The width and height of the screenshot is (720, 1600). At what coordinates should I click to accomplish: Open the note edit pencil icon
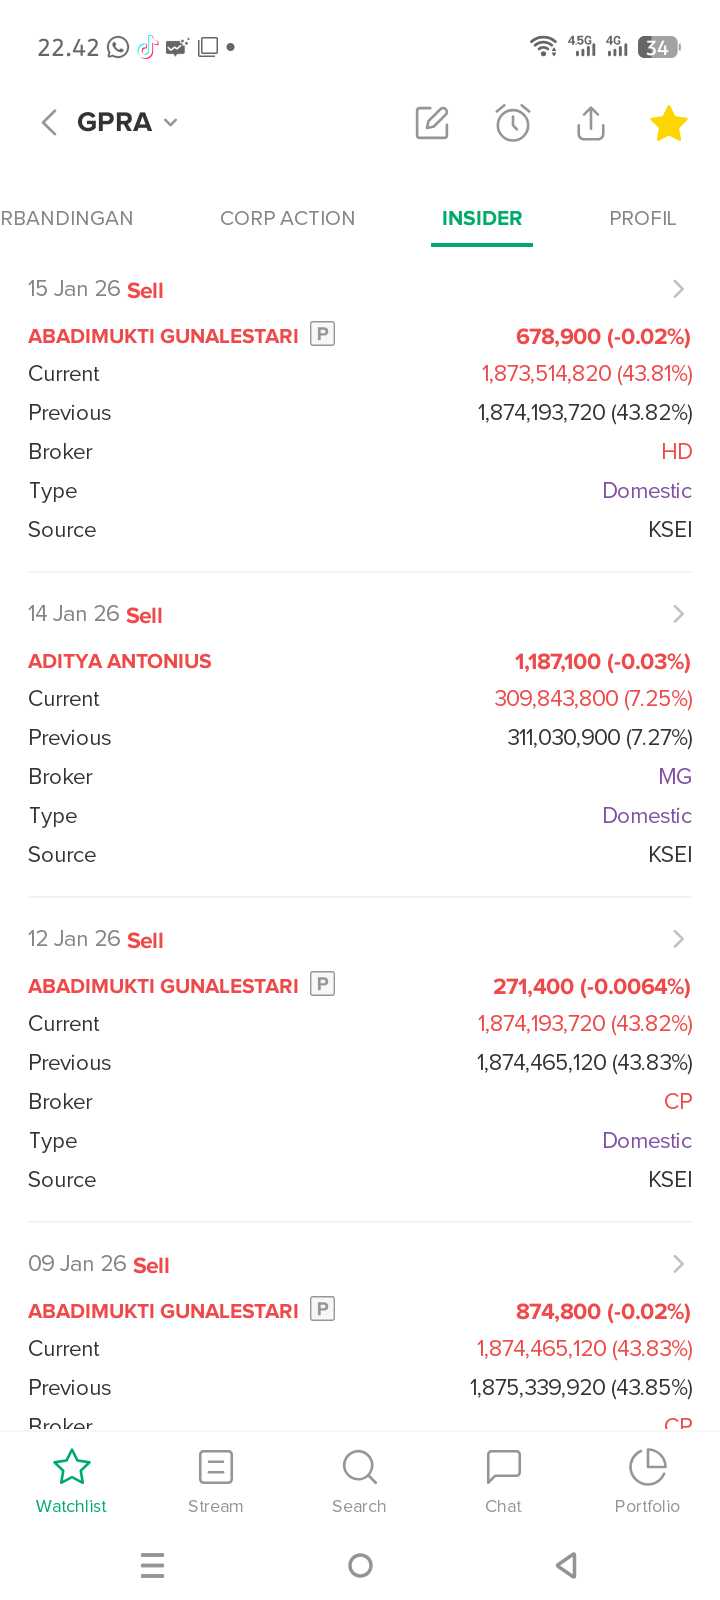pyautogui.click(x=432, y=123)
